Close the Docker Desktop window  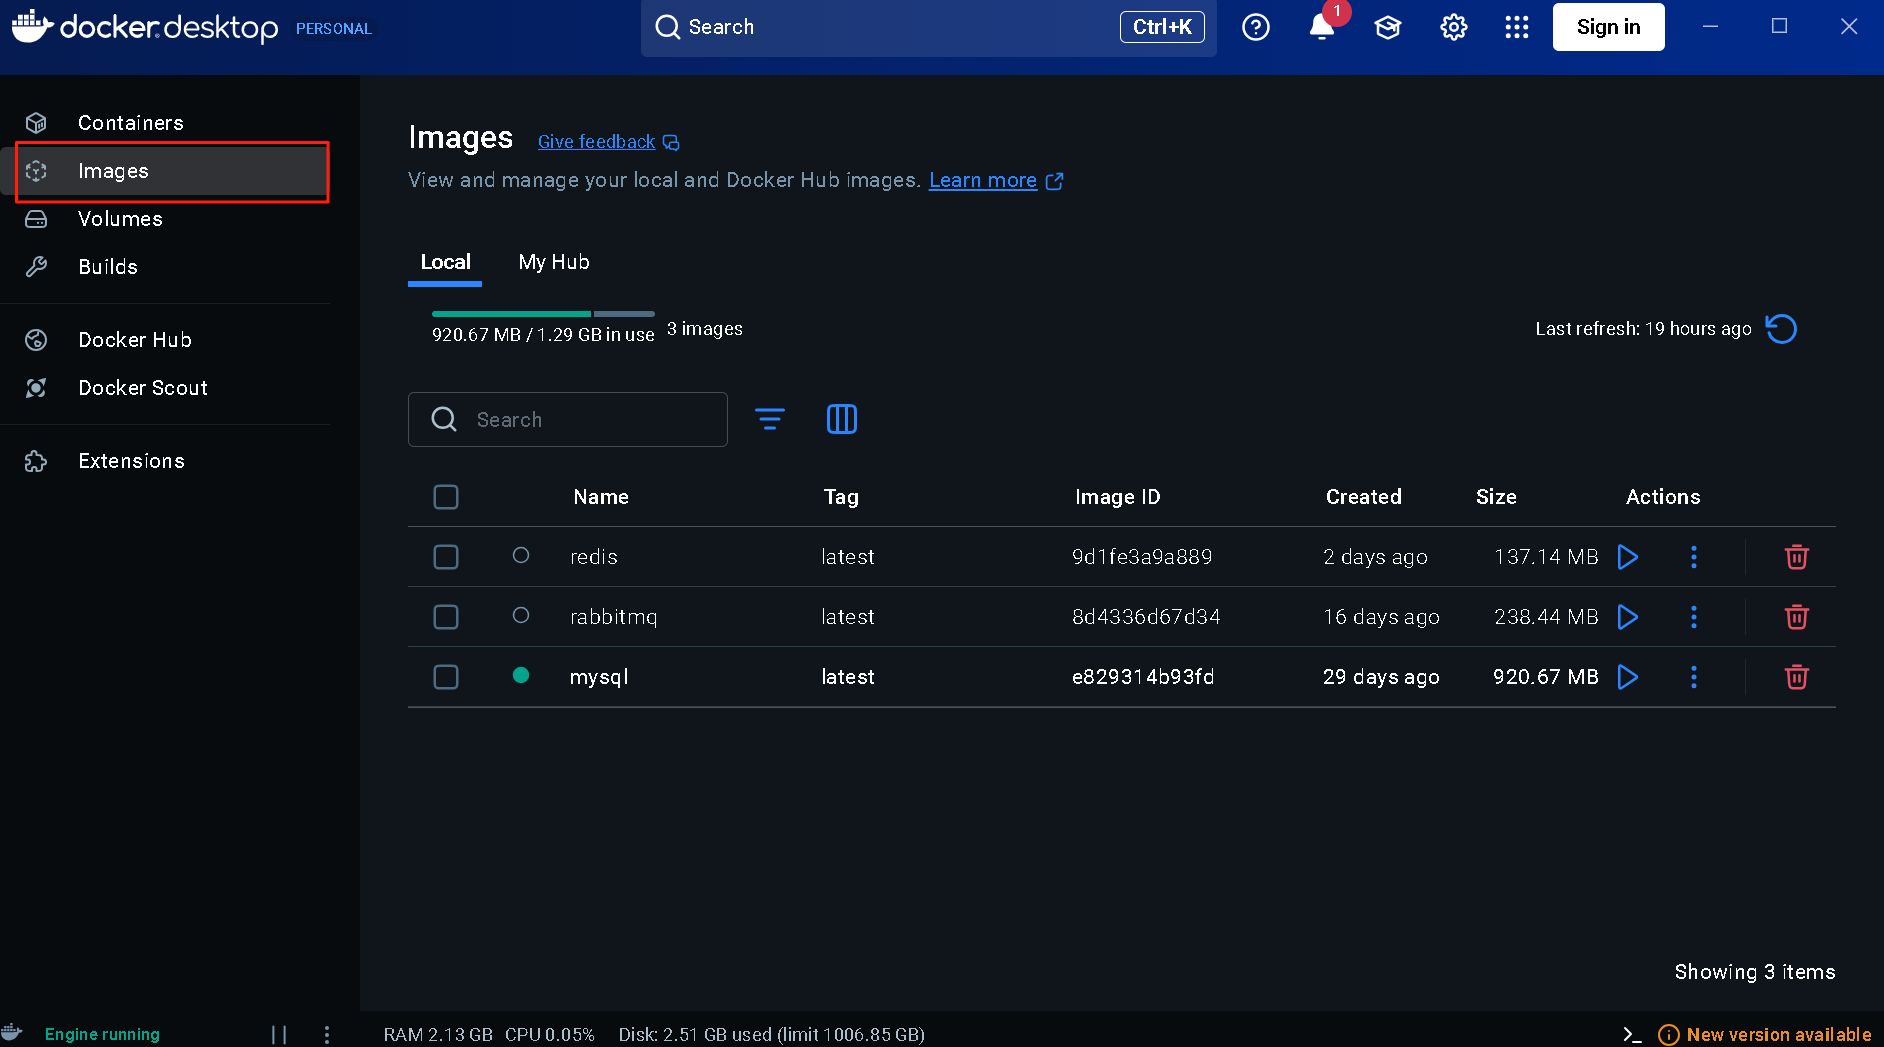click(1849, 26)
